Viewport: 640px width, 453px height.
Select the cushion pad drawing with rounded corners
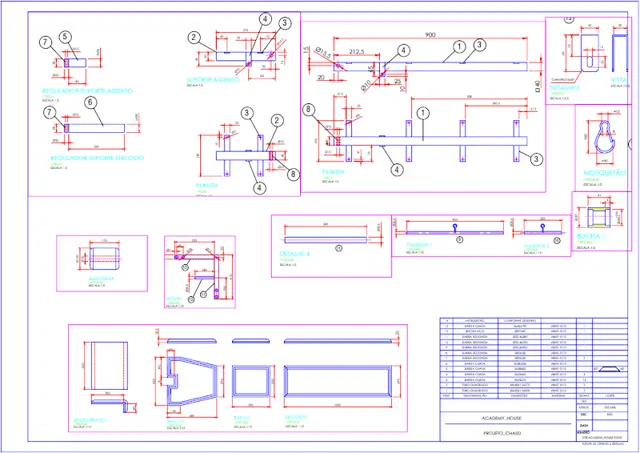point(105,258)
